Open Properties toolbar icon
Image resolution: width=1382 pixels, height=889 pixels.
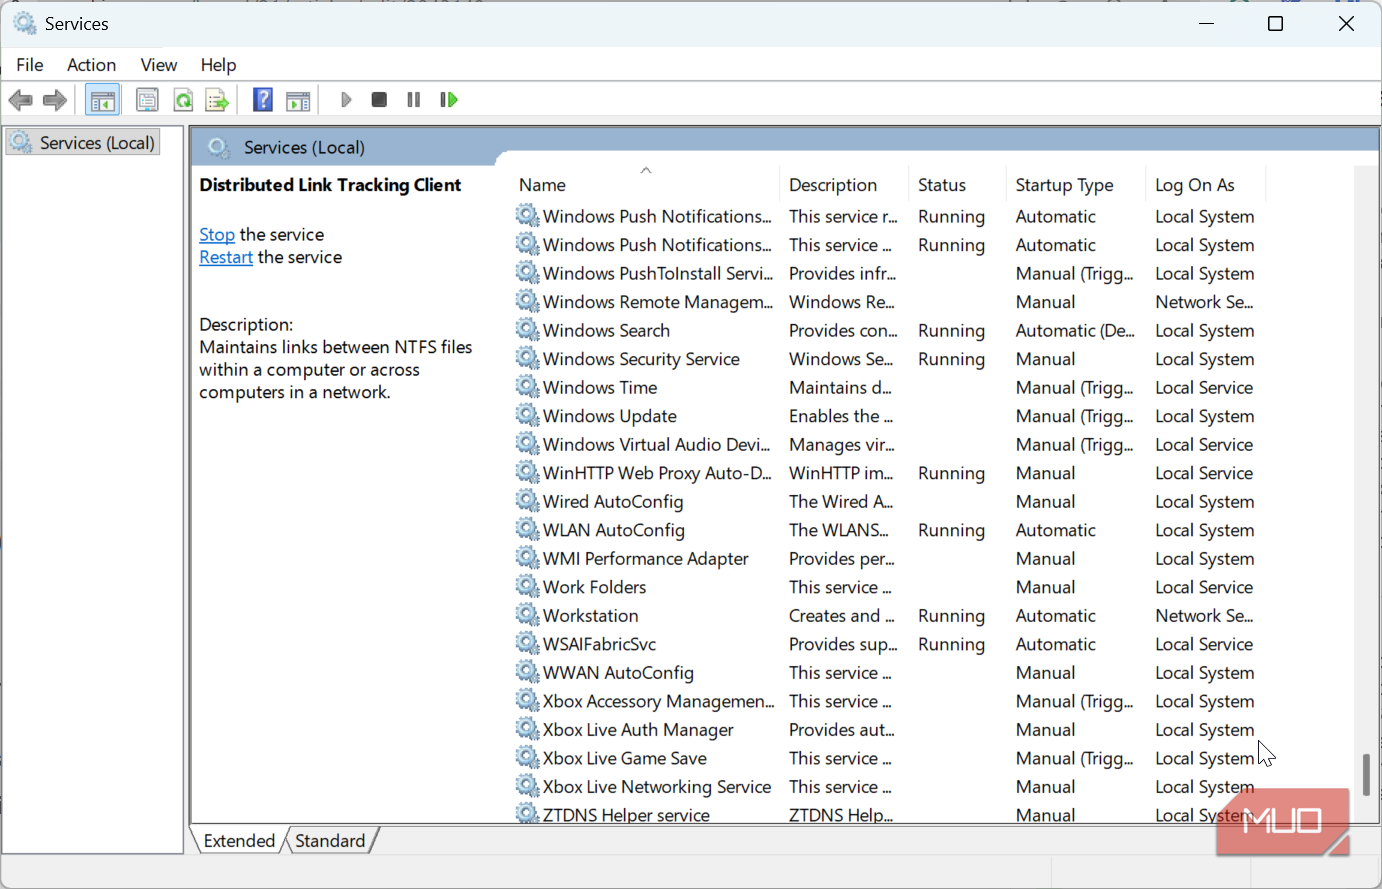147,100
